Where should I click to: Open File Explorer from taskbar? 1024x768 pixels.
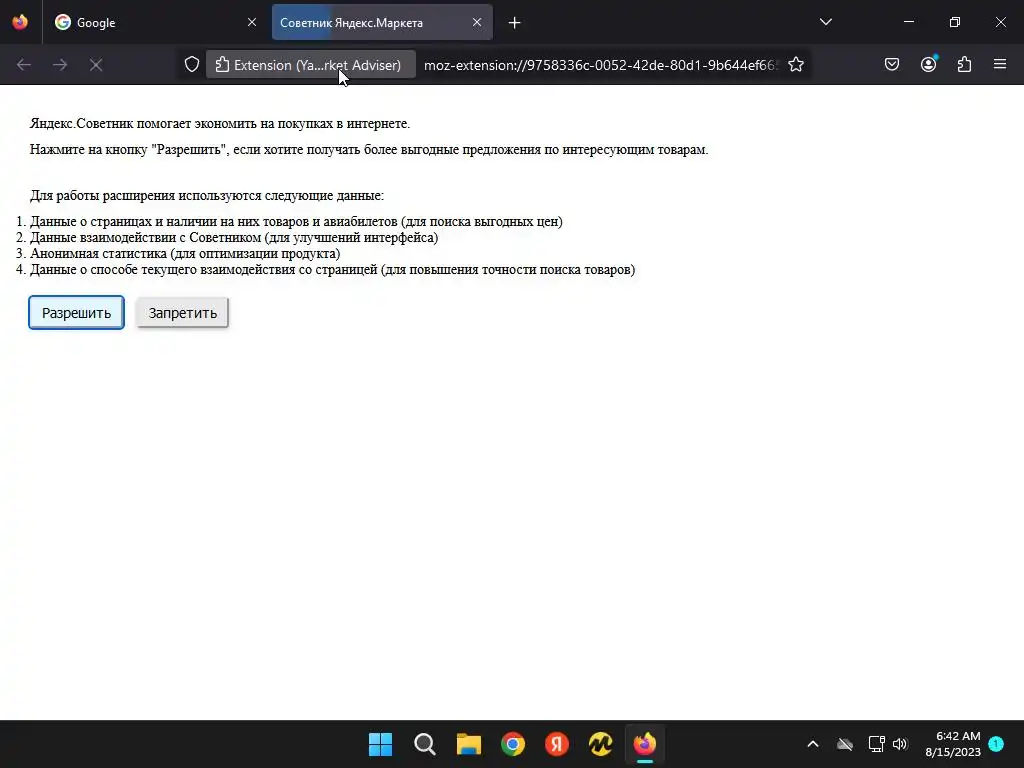468,744
